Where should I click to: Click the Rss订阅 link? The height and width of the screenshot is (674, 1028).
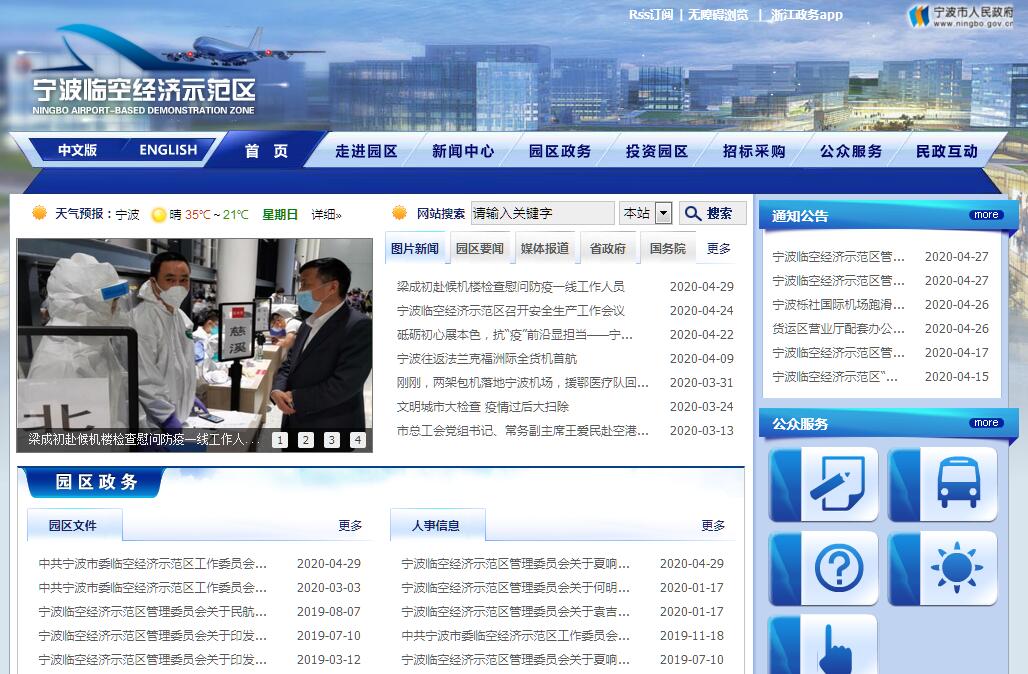pyautogui.click(x=650, y=14)
